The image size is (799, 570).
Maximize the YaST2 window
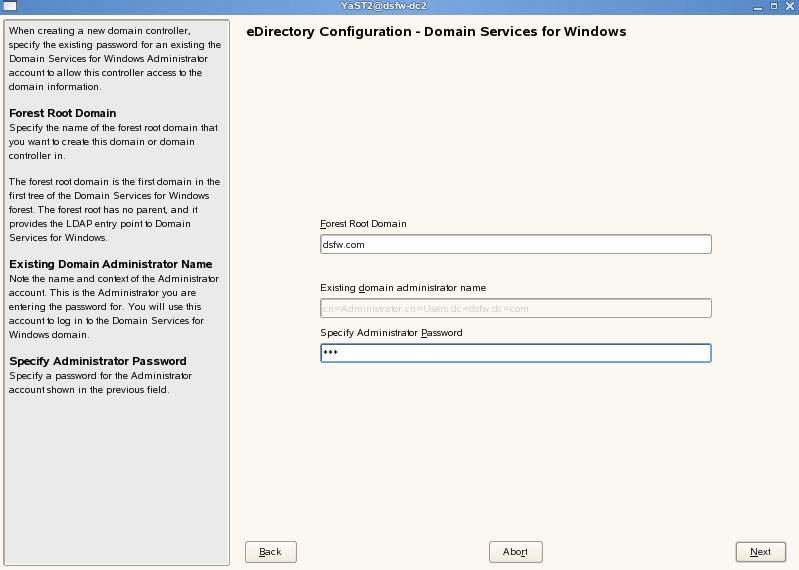[x=774, y=6]
